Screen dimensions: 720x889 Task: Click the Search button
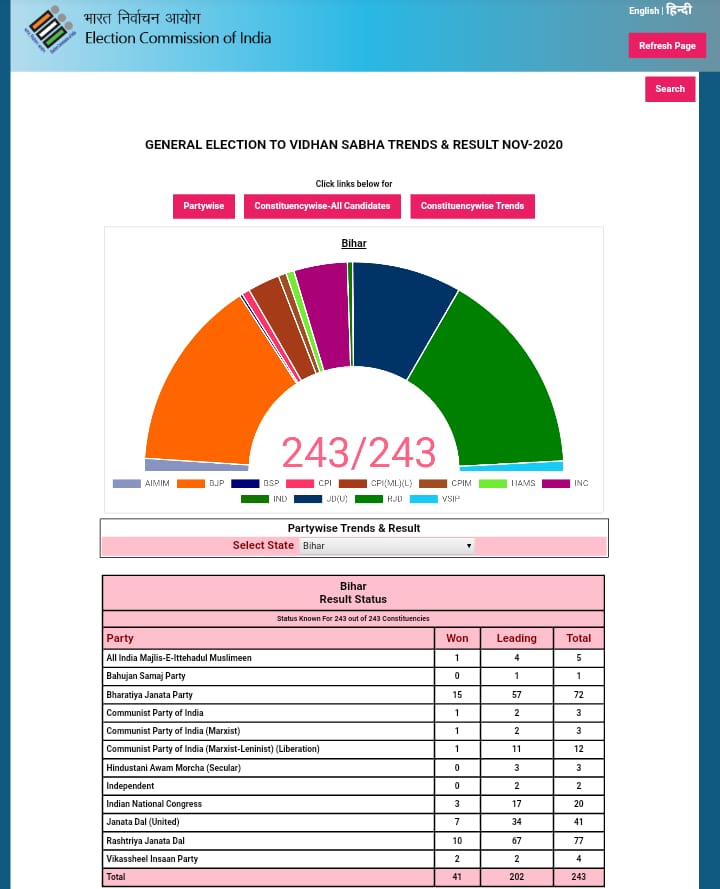670,89
